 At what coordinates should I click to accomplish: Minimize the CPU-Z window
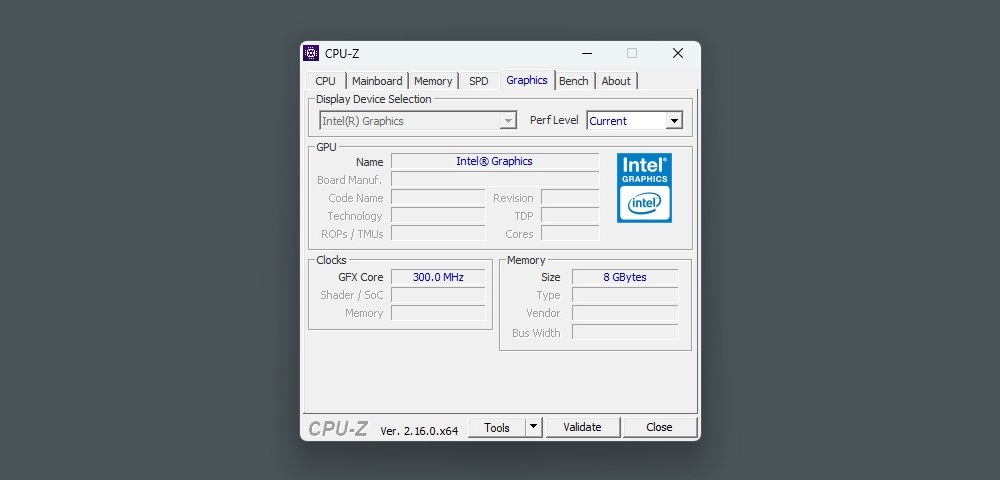click(586, 54)
